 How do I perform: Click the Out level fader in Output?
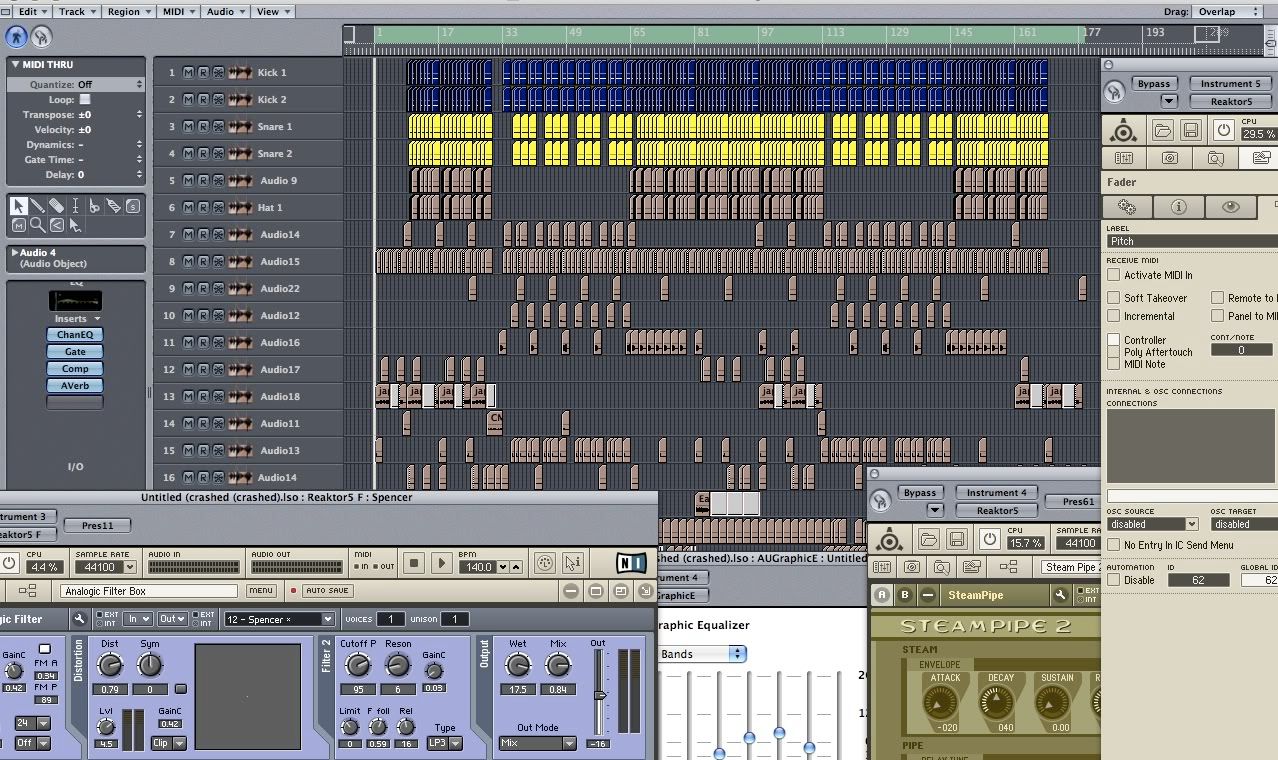(599, 695)
